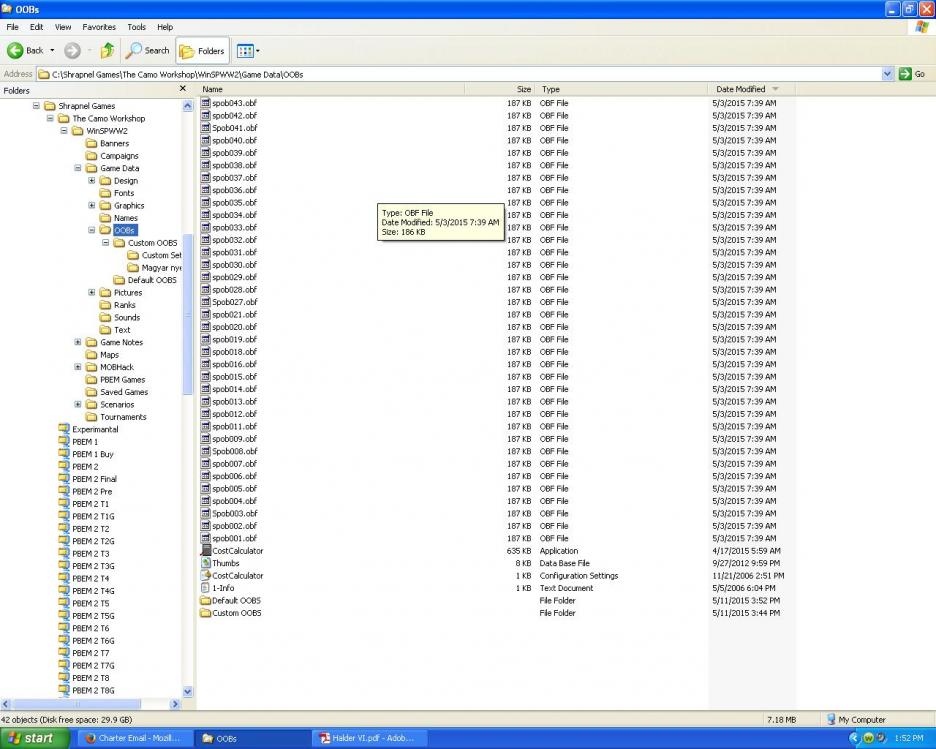This screenshot has height=749, width=936.
Task: Open the Search toolbar button
Action: (x=147, y=50)
